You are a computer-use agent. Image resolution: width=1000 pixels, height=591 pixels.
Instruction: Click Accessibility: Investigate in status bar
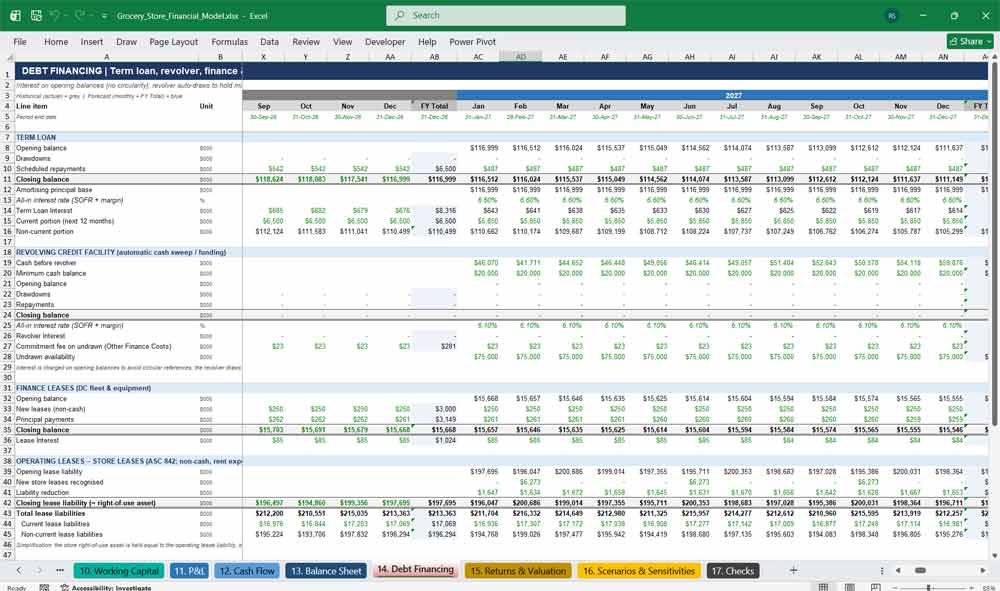pos(106,588)
